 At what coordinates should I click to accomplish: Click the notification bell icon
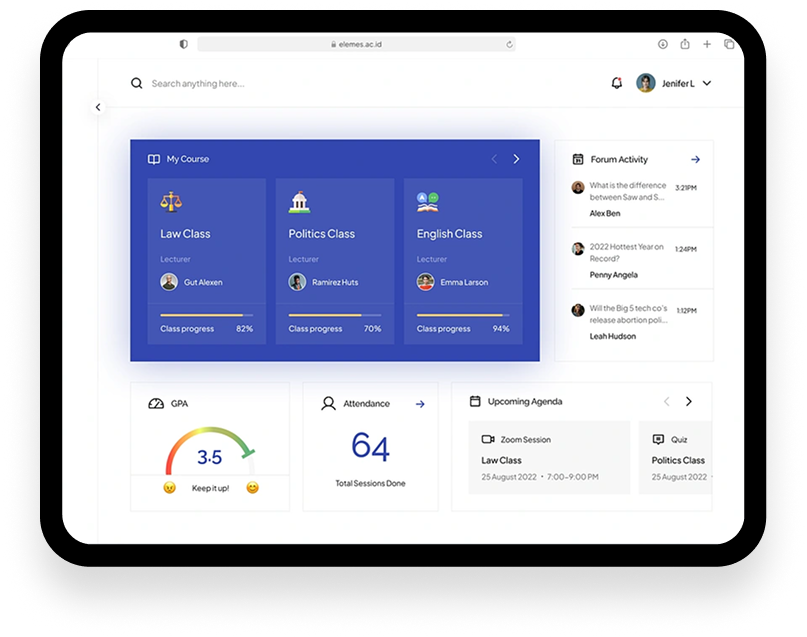pos(616,83)
